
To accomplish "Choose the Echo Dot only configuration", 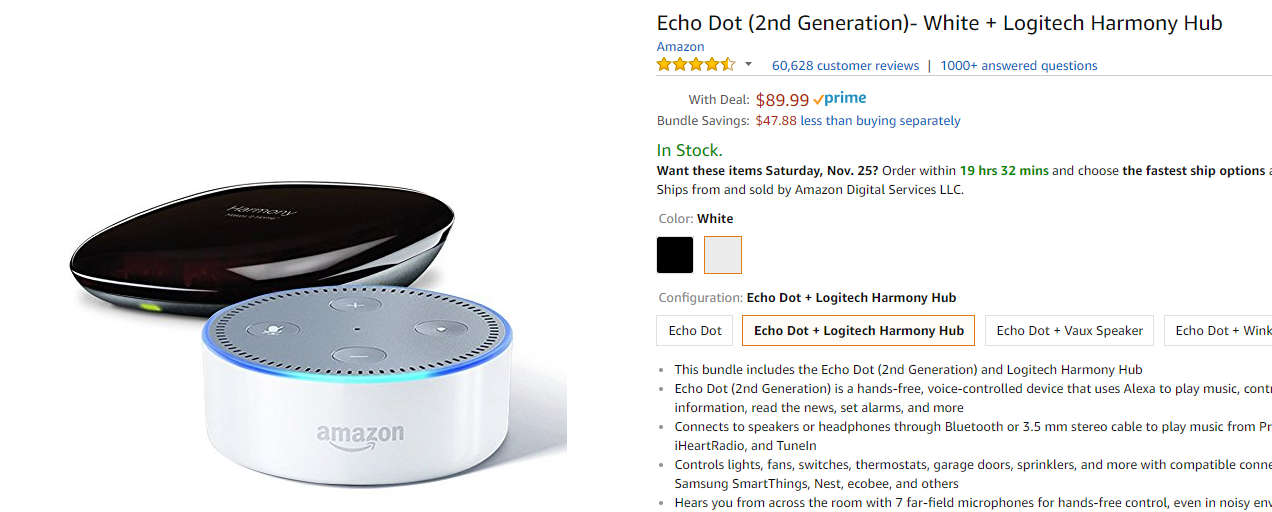I will pos(695,331).
